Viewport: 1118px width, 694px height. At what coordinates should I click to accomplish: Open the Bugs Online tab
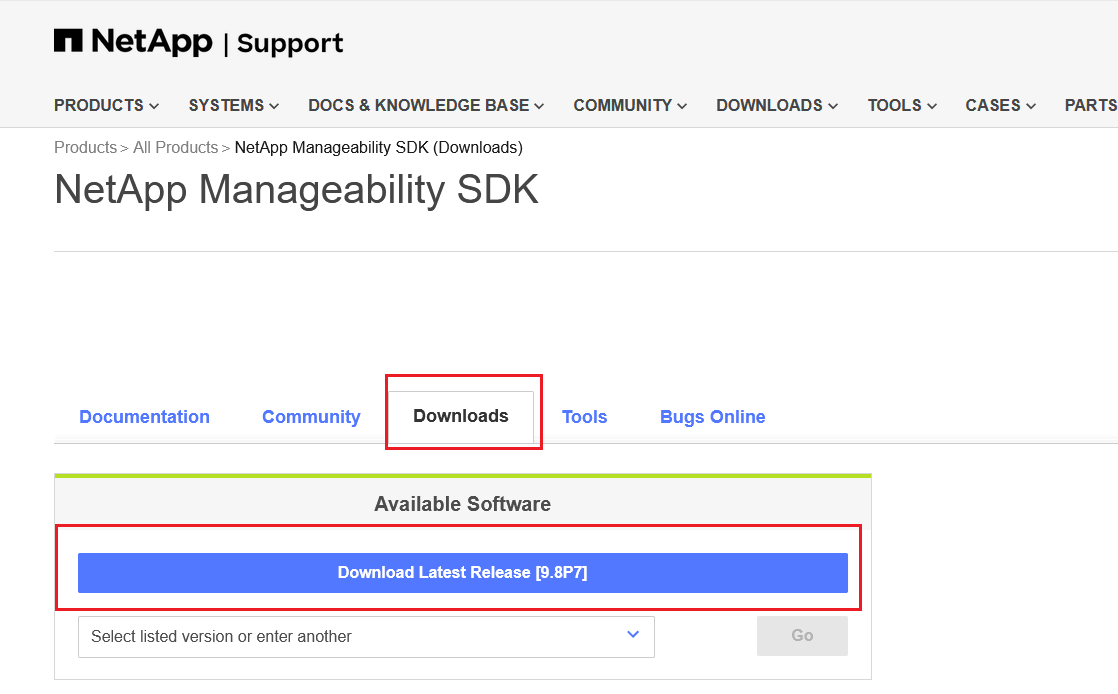pos(712,416)
